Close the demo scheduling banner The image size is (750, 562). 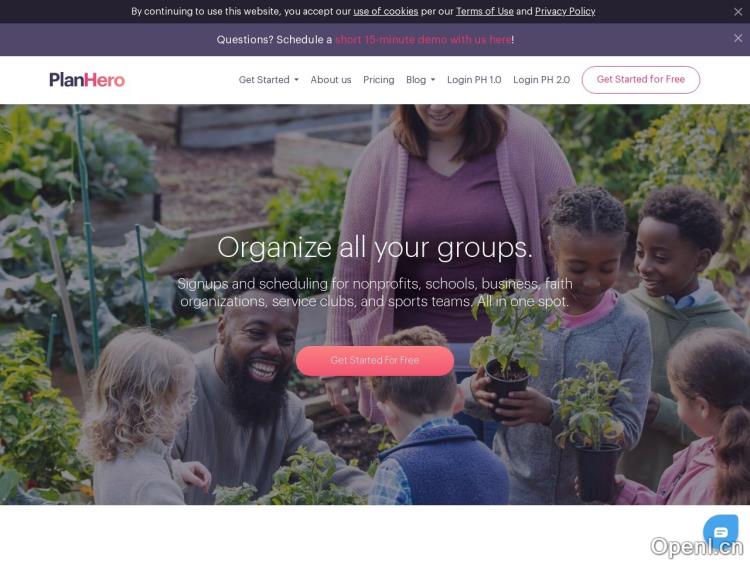pos(738,38)
